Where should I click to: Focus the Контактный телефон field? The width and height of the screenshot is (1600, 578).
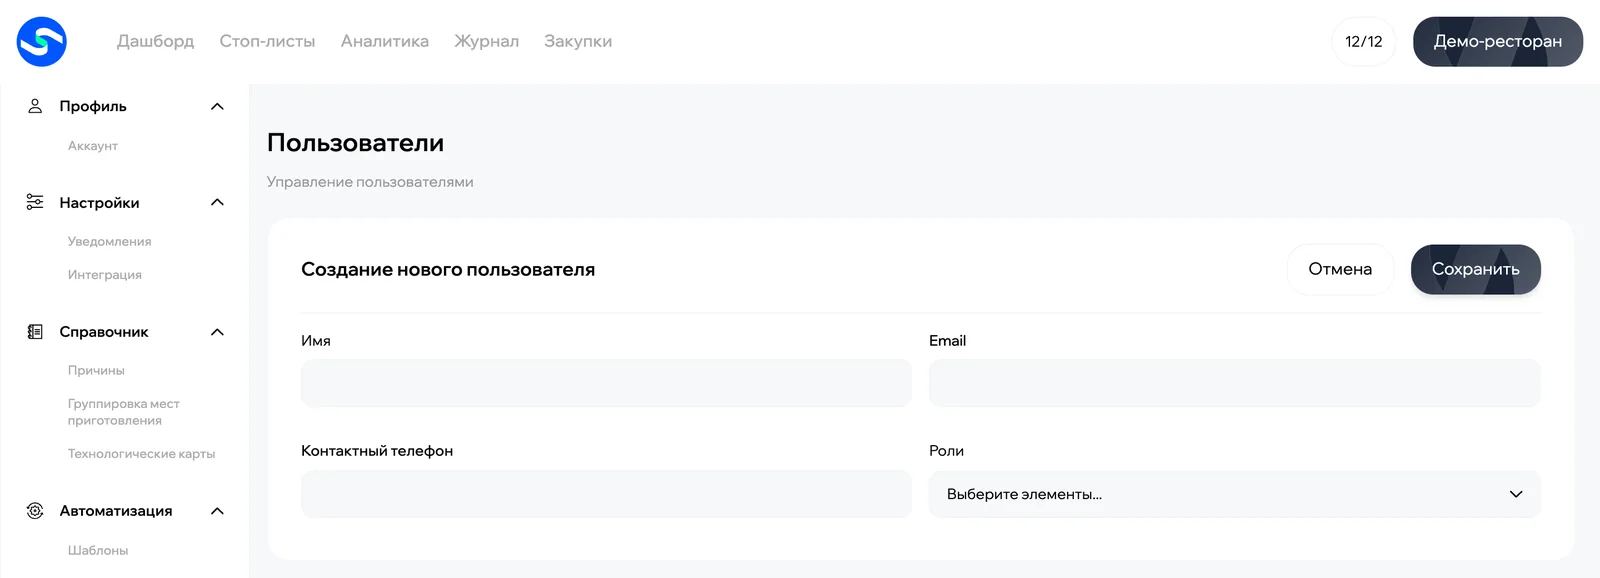pyautogui.click(x=606, y=494)
